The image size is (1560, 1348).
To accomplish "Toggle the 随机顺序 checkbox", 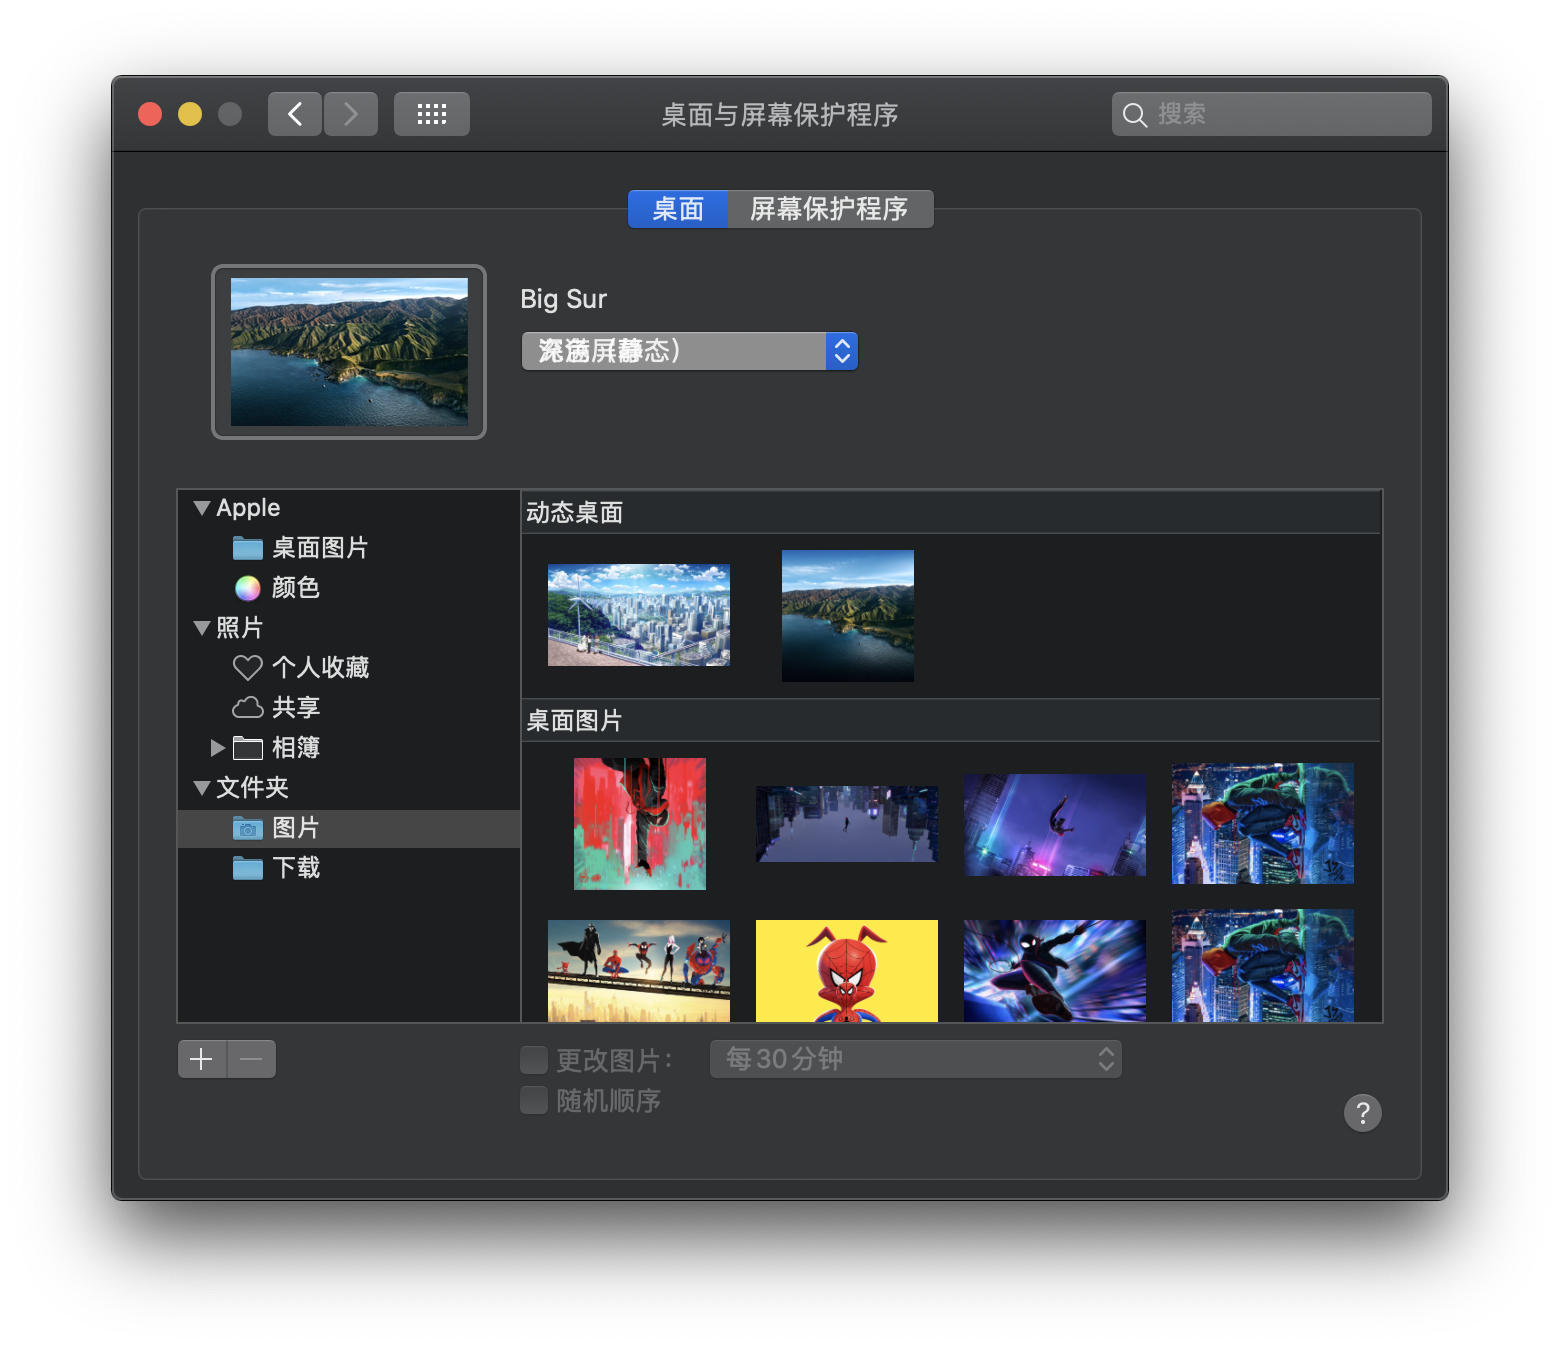I will [x=534, y=1100].
